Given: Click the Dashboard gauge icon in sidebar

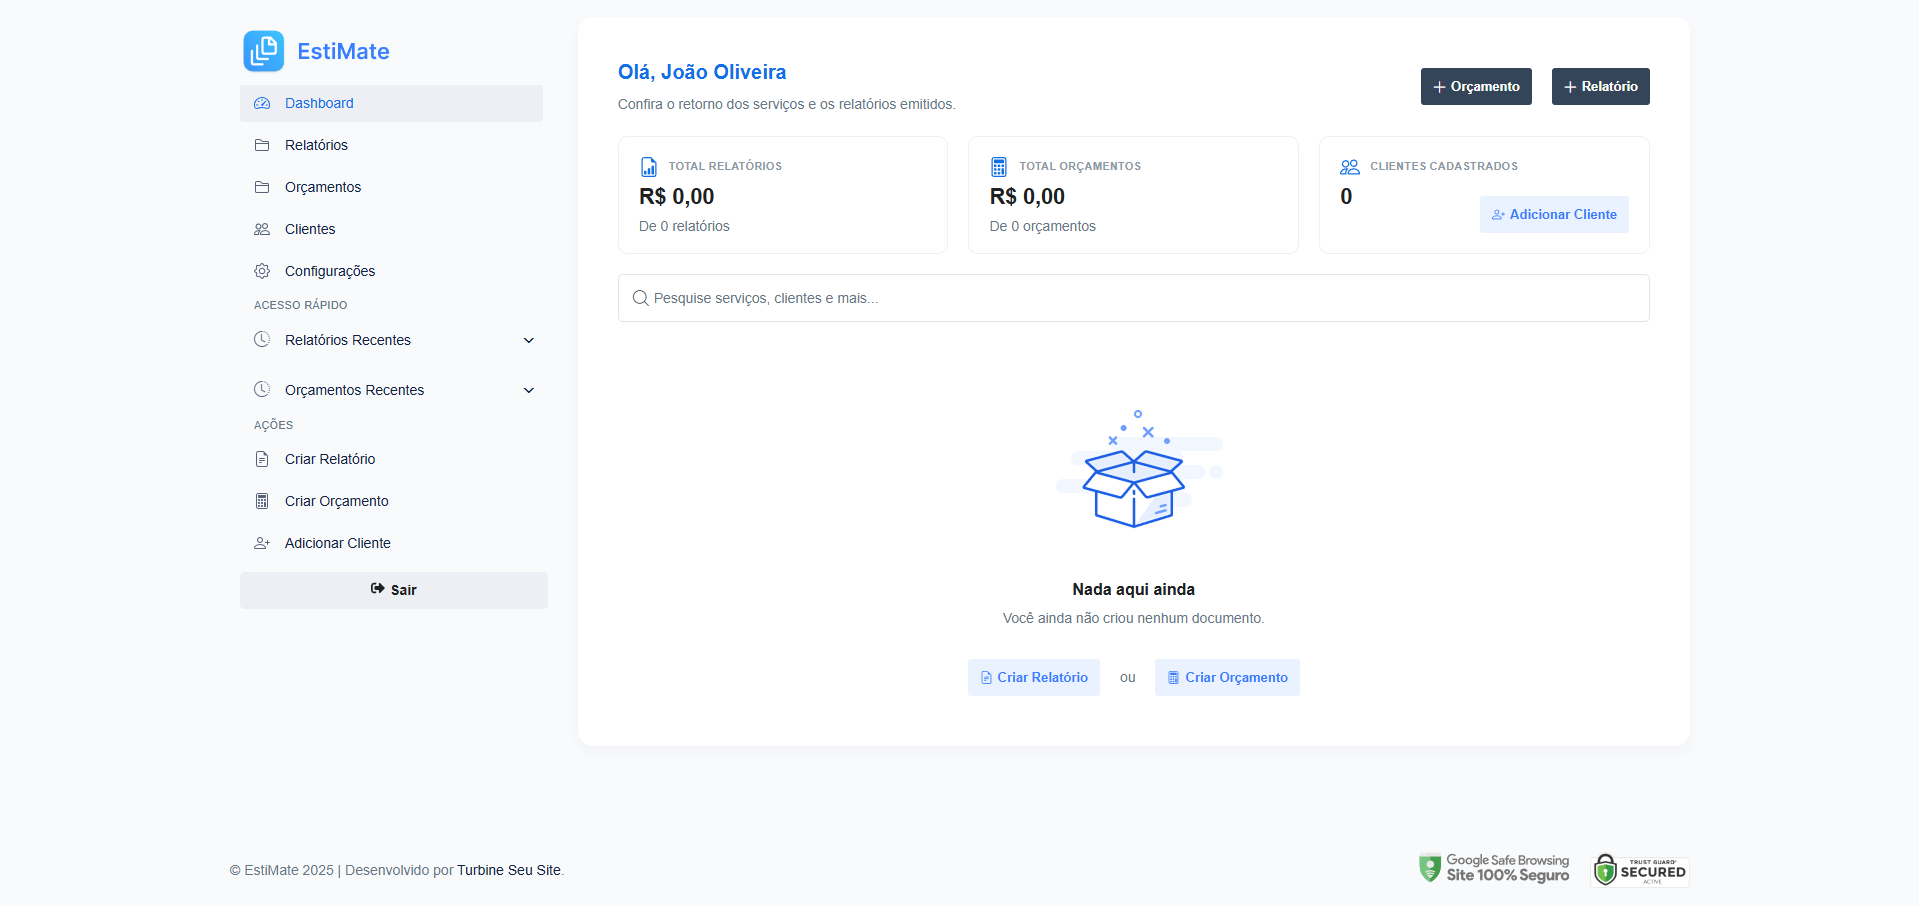Looking at the screenshot, I should [x=262, y=103].
